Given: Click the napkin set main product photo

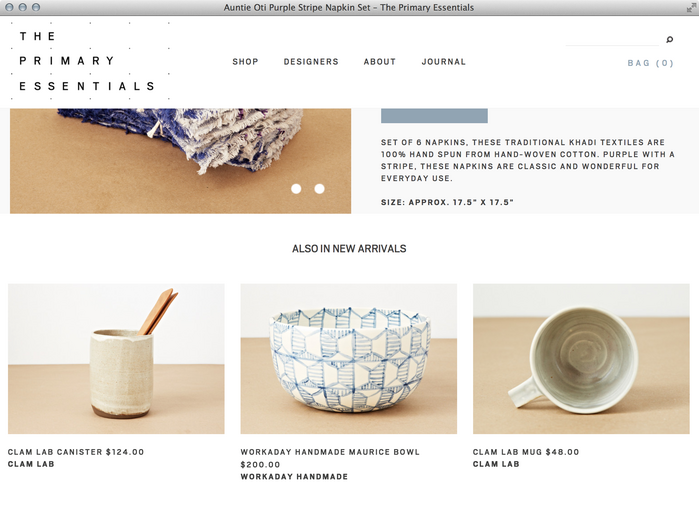Looking at the screenshot, I should pyautogui.click(x=181, y=161).
